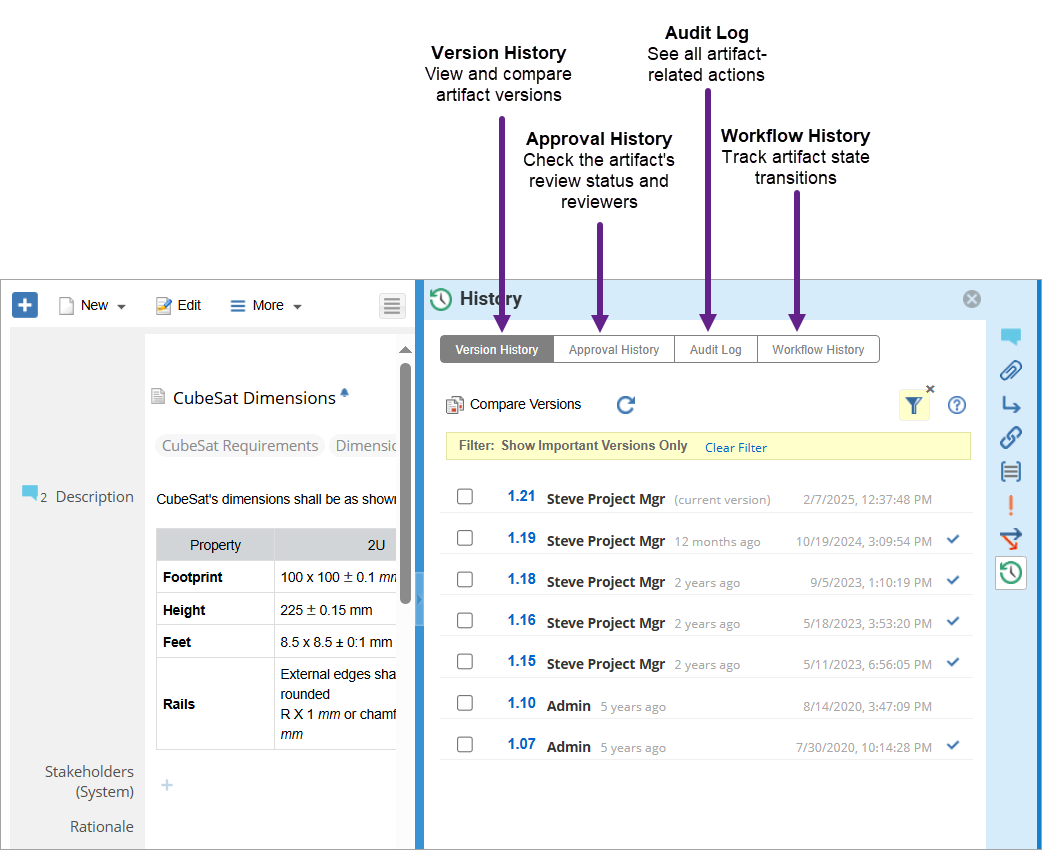Open the attachments paperclip icon
This screenshot has width=1042, height=850.
pos(1011,371)
